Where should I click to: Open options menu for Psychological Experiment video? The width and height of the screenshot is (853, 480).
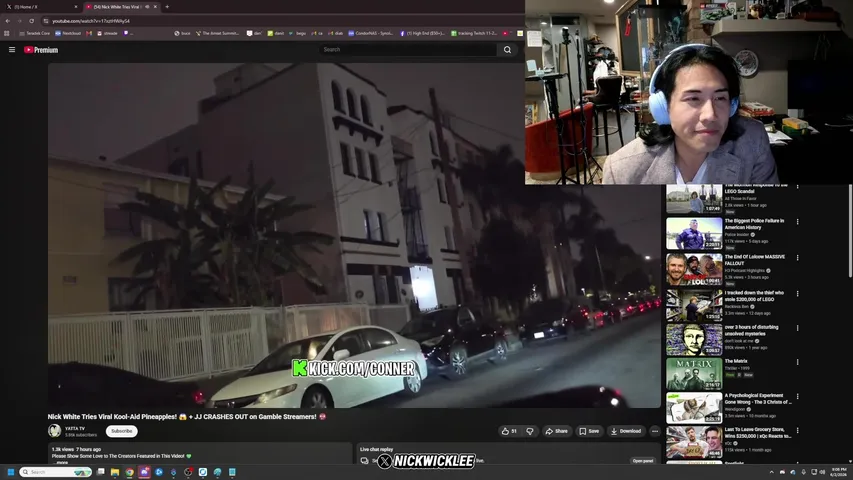click(x=798, y=397)
